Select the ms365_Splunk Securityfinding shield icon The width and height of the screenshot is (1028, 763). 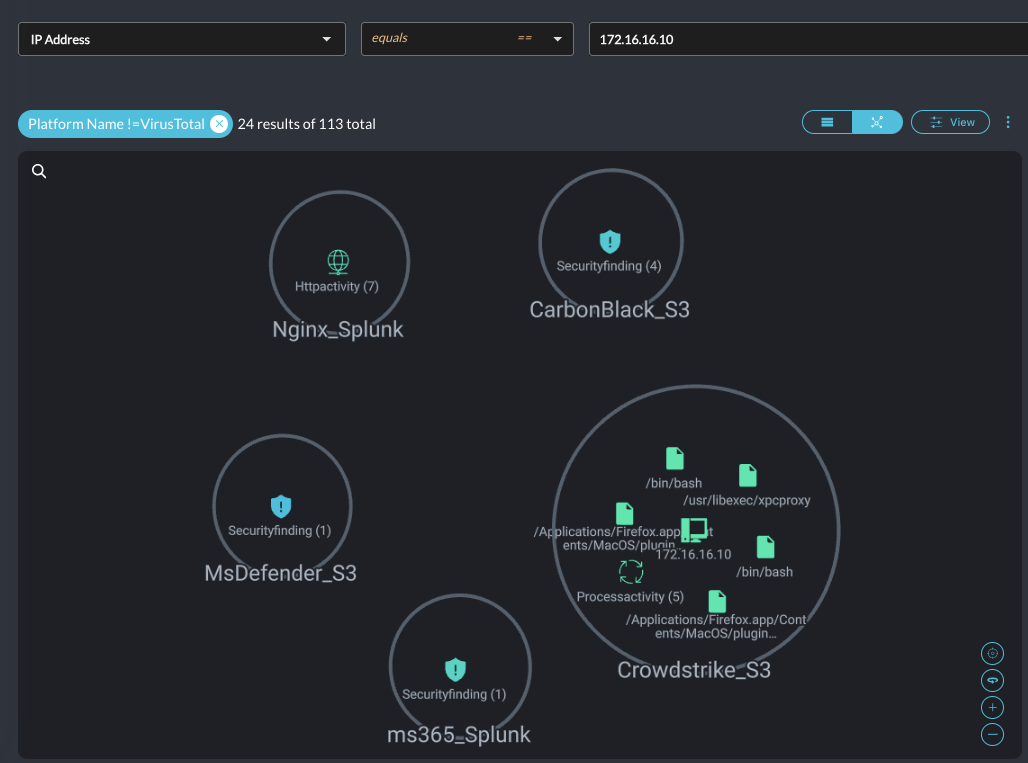(x=456, y=670)
